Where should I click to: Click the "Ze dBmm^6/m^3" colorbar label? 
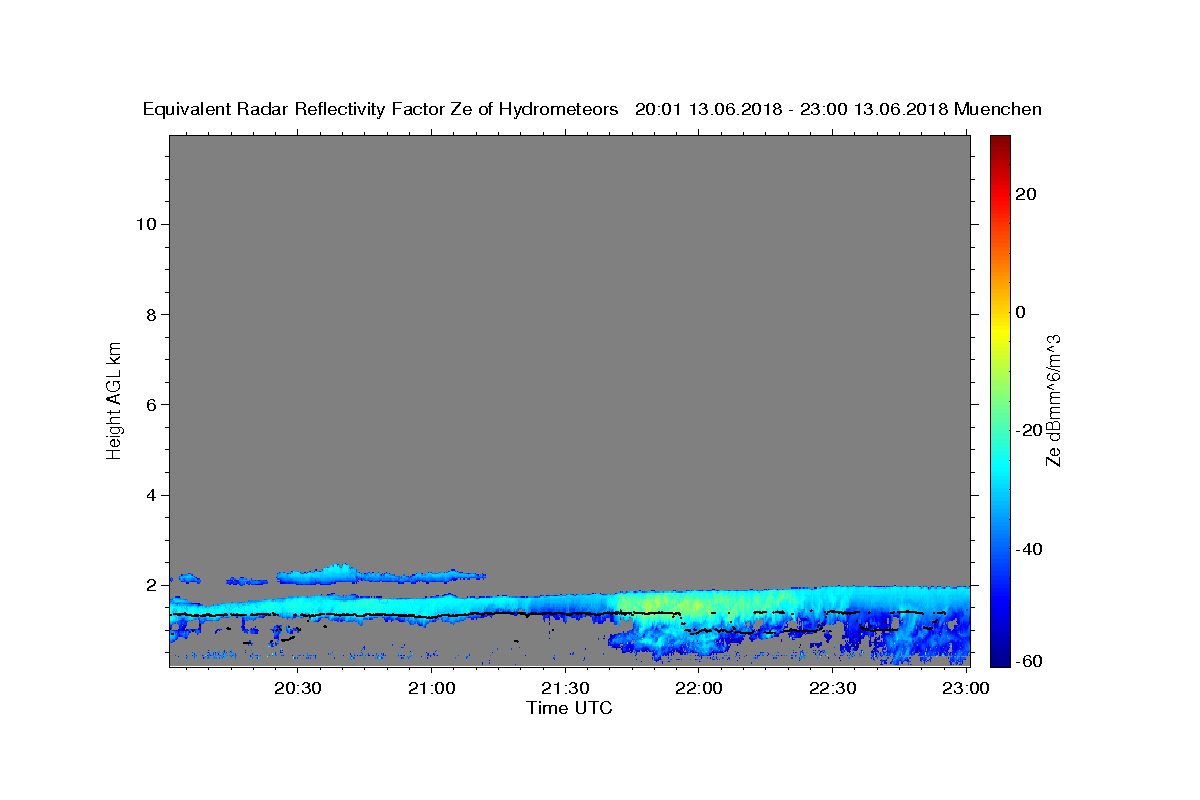coord(1053,400)
